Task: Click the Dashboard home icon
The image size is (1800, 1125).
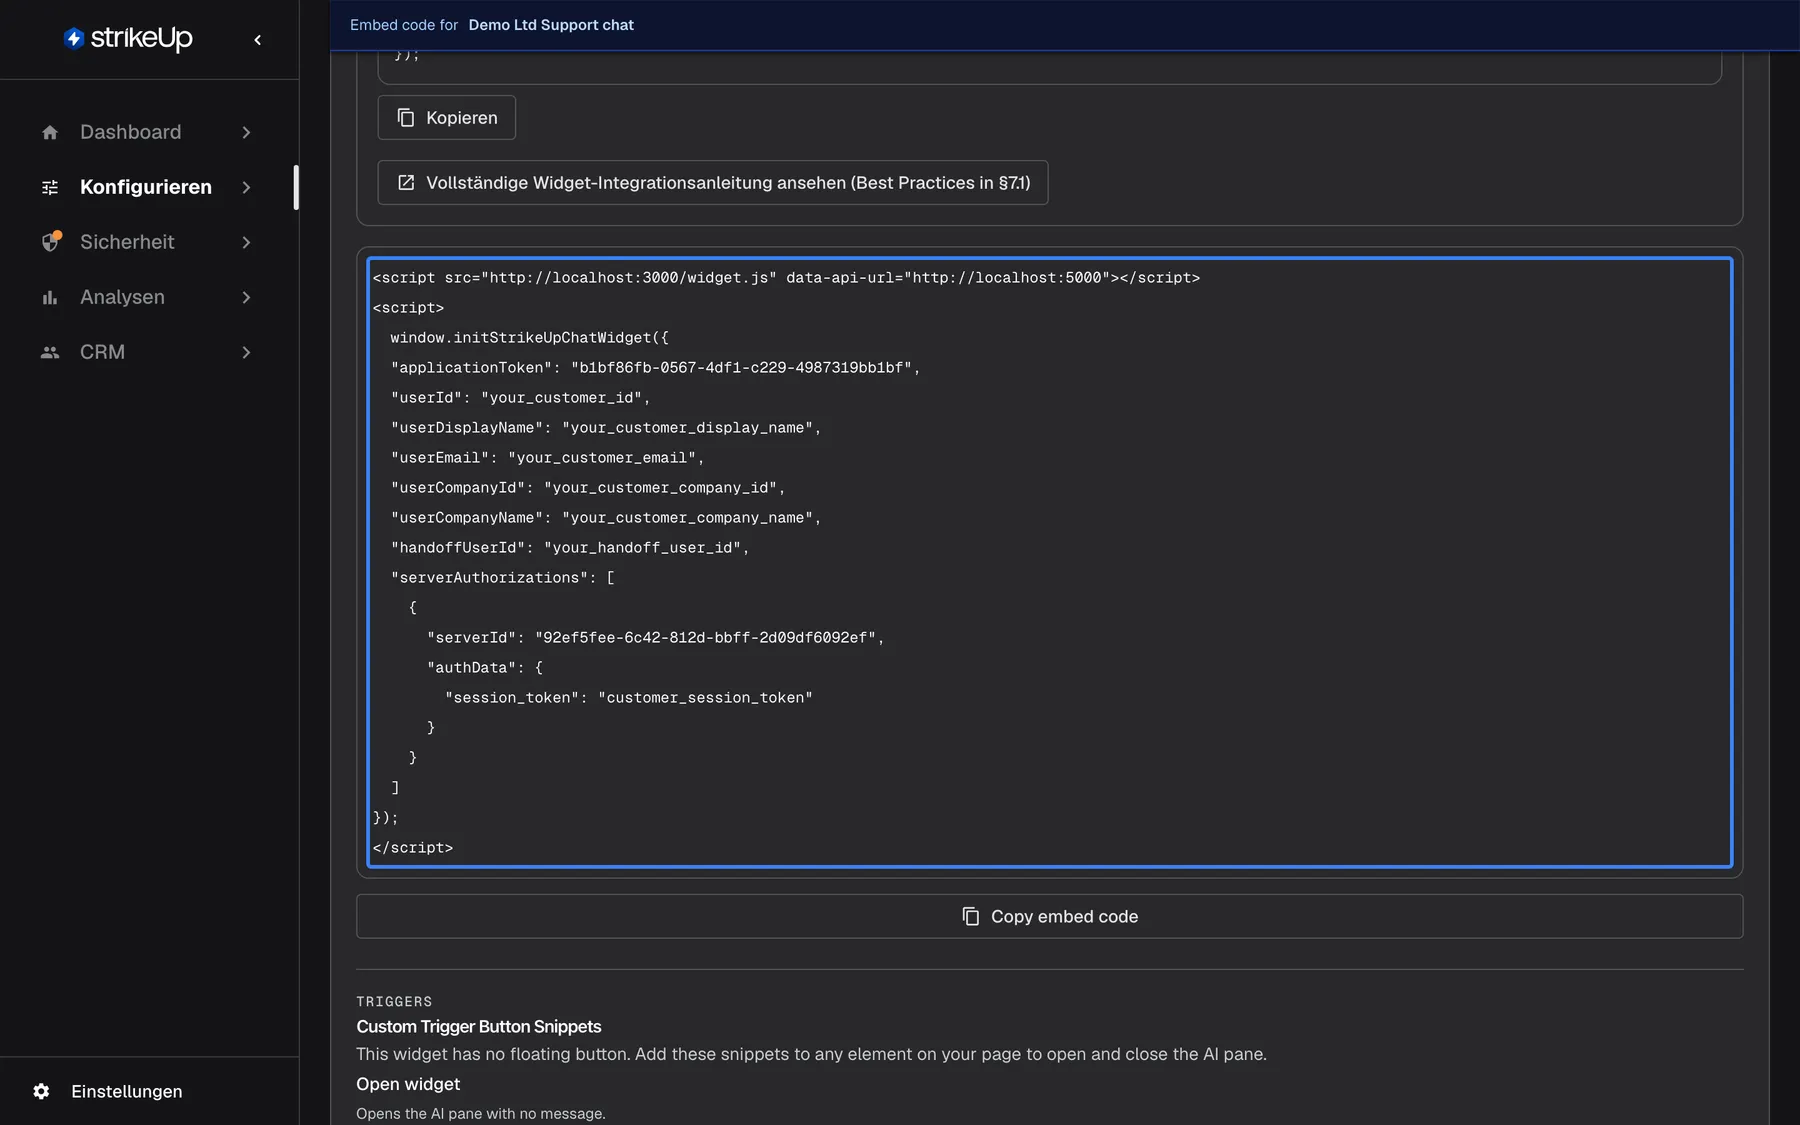Action: point(50,132)
